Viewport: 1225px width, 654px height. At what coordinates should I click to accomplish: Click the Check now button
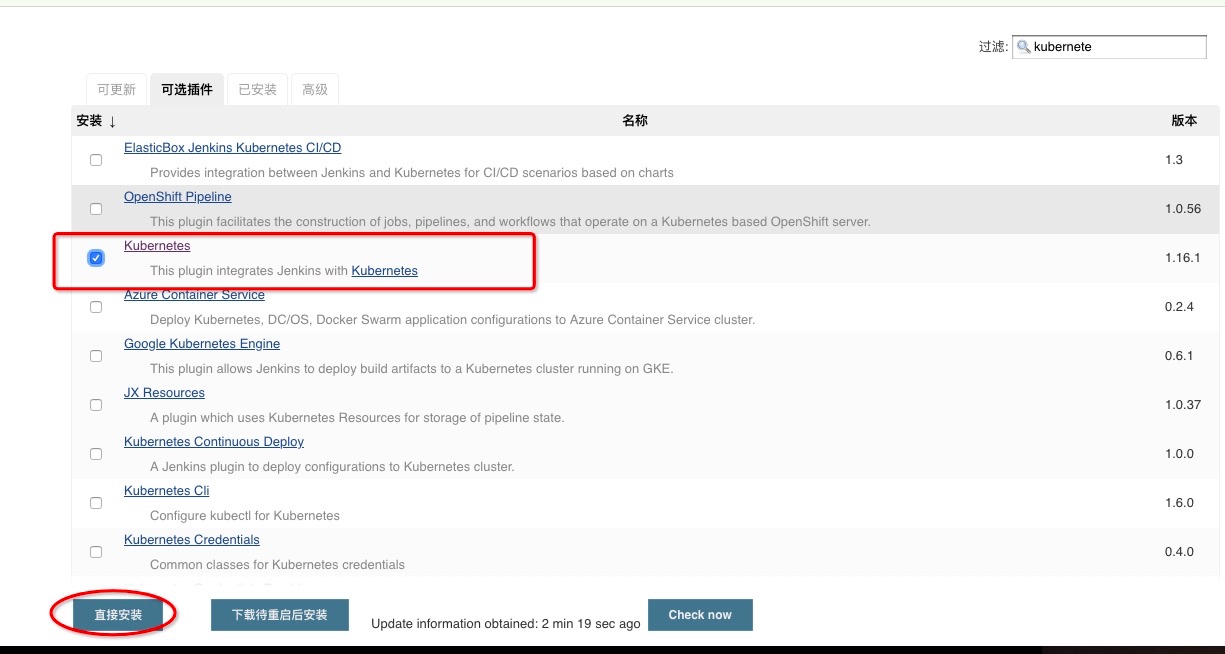700,615
